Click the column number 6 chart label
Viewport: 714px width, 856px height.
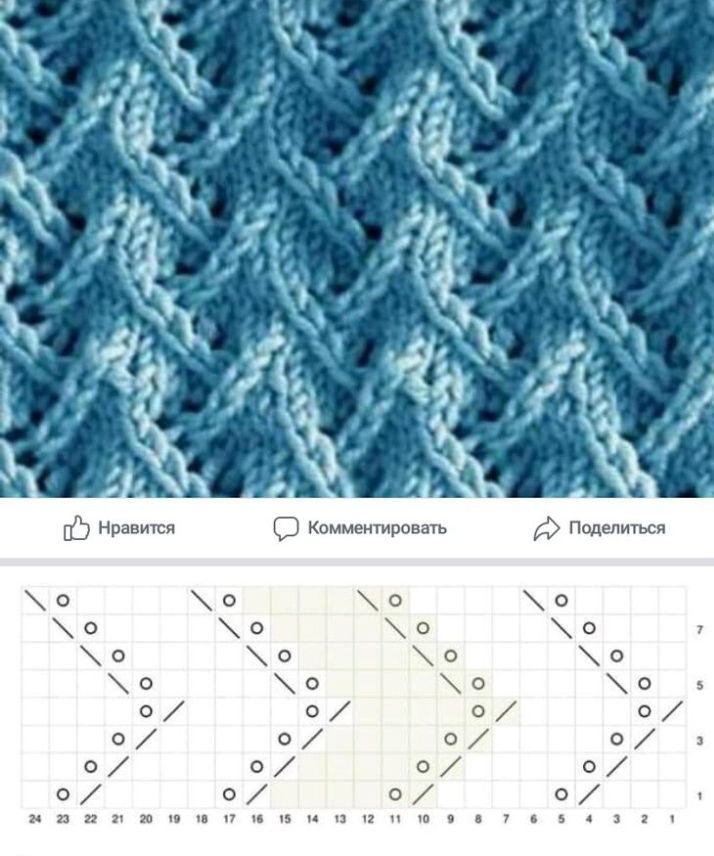click(533, 819)
